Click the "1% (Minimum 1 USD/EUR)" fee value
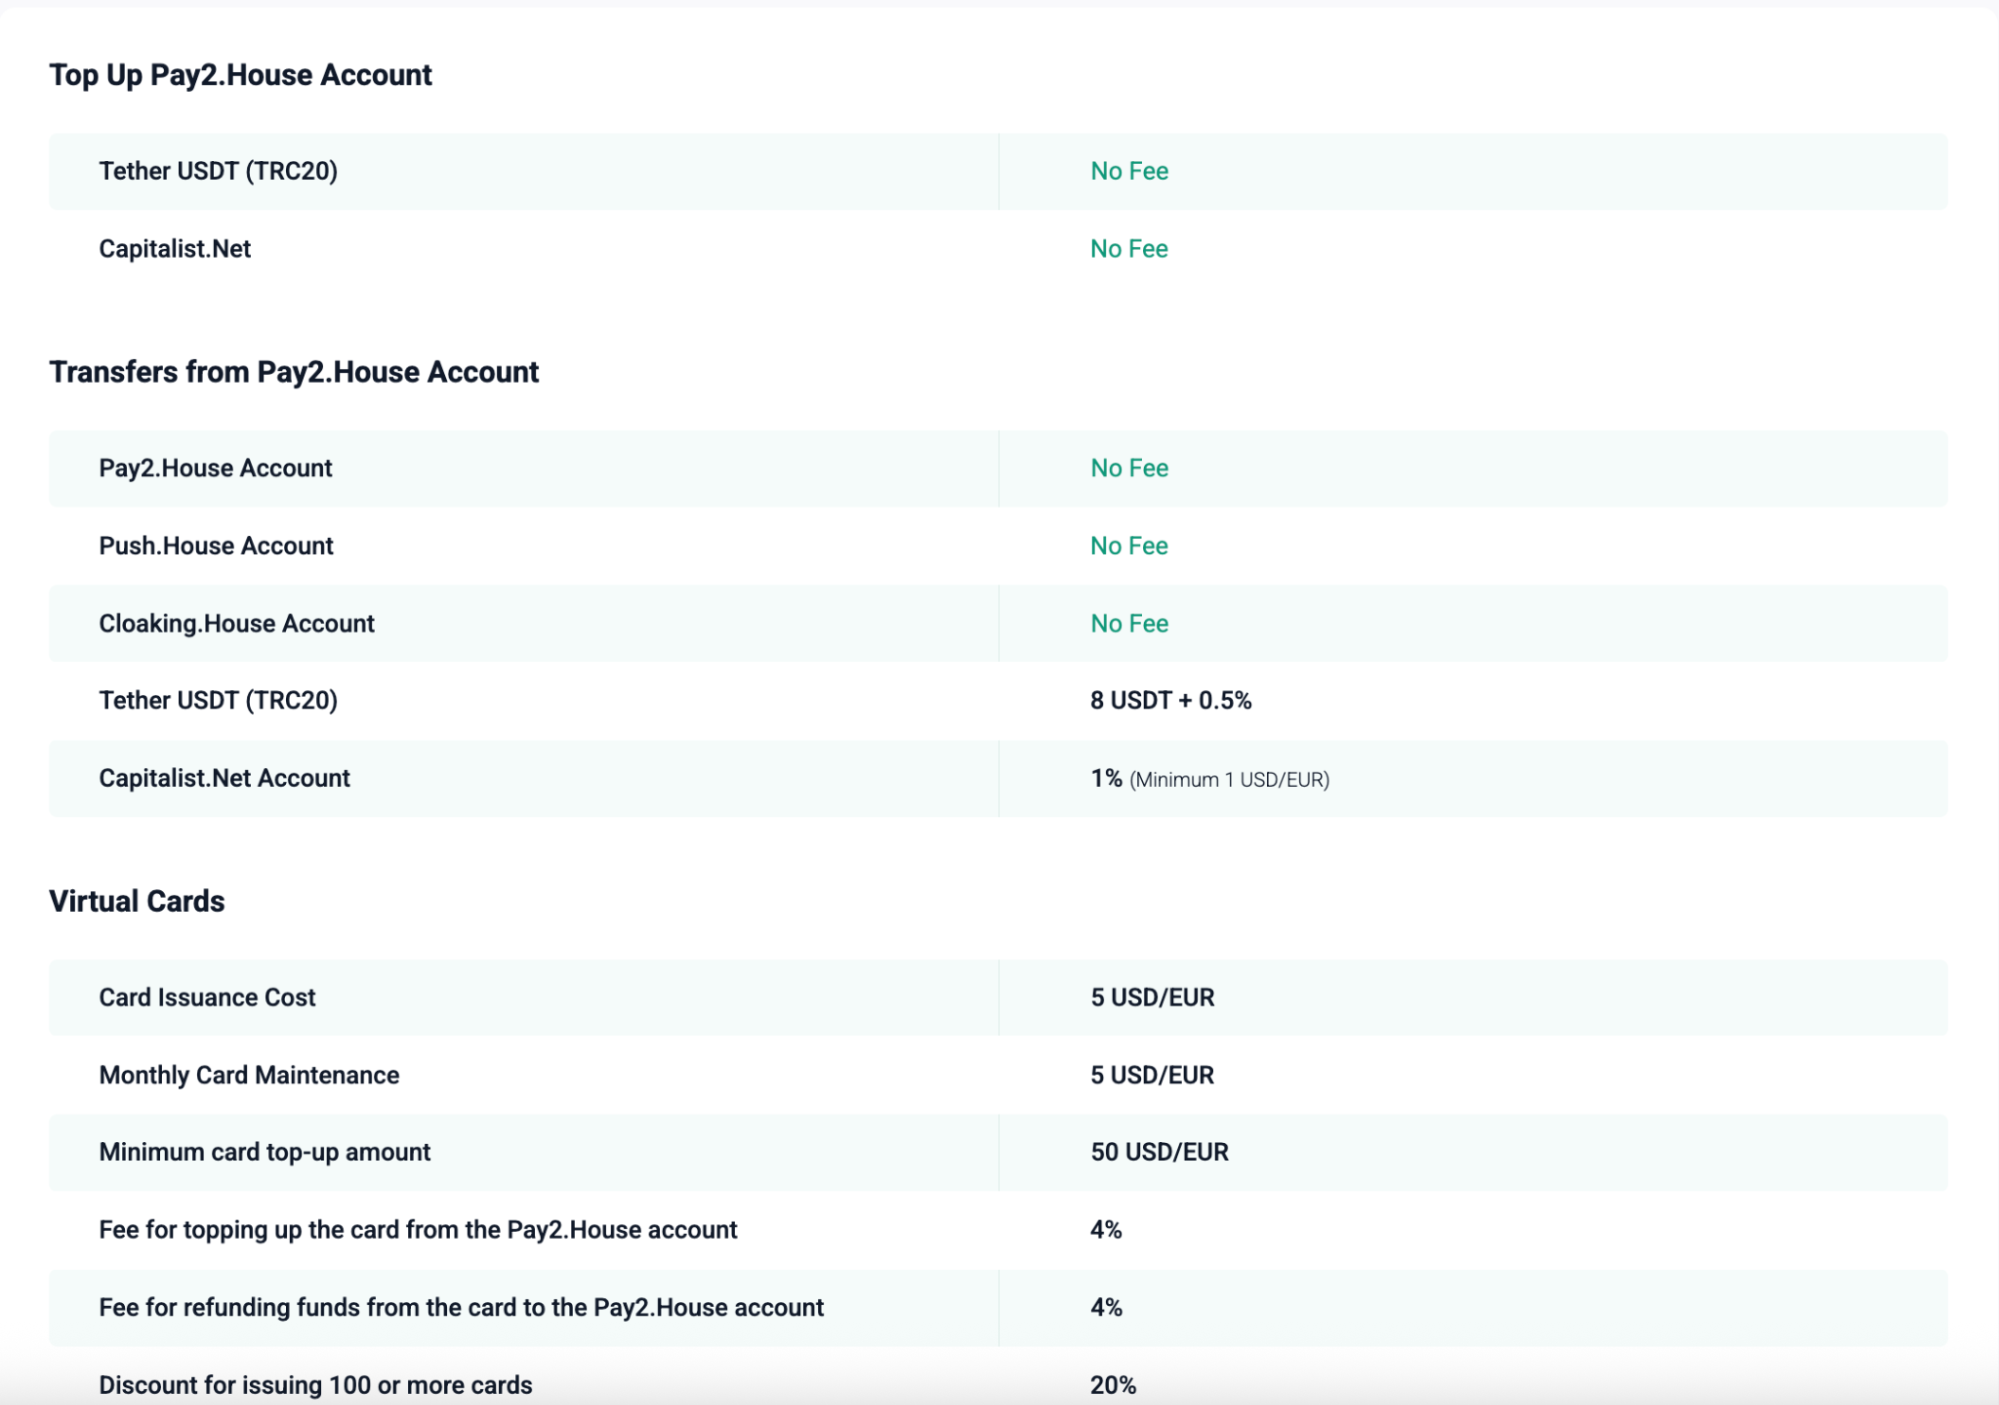1999x1405 pixels. pos(1210,779)
